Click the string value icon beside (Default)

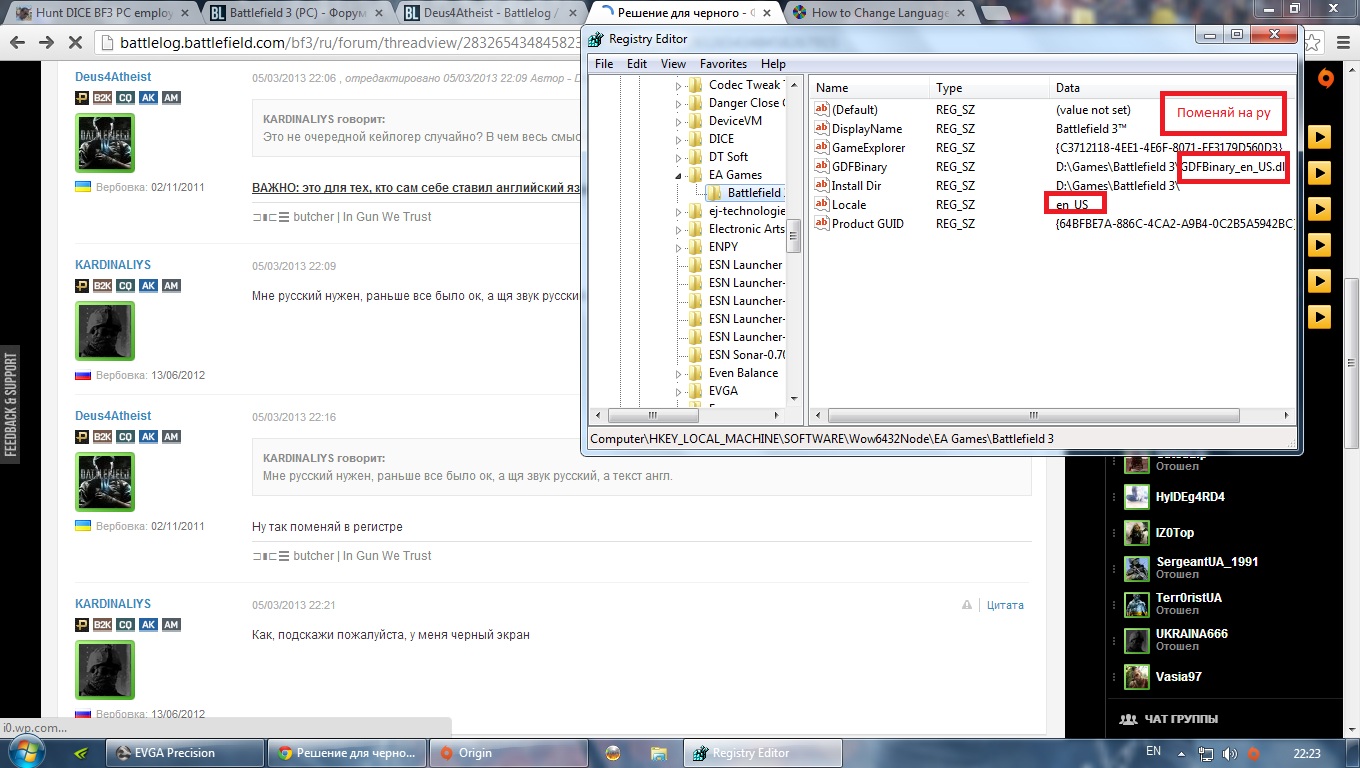coord(822,109)
